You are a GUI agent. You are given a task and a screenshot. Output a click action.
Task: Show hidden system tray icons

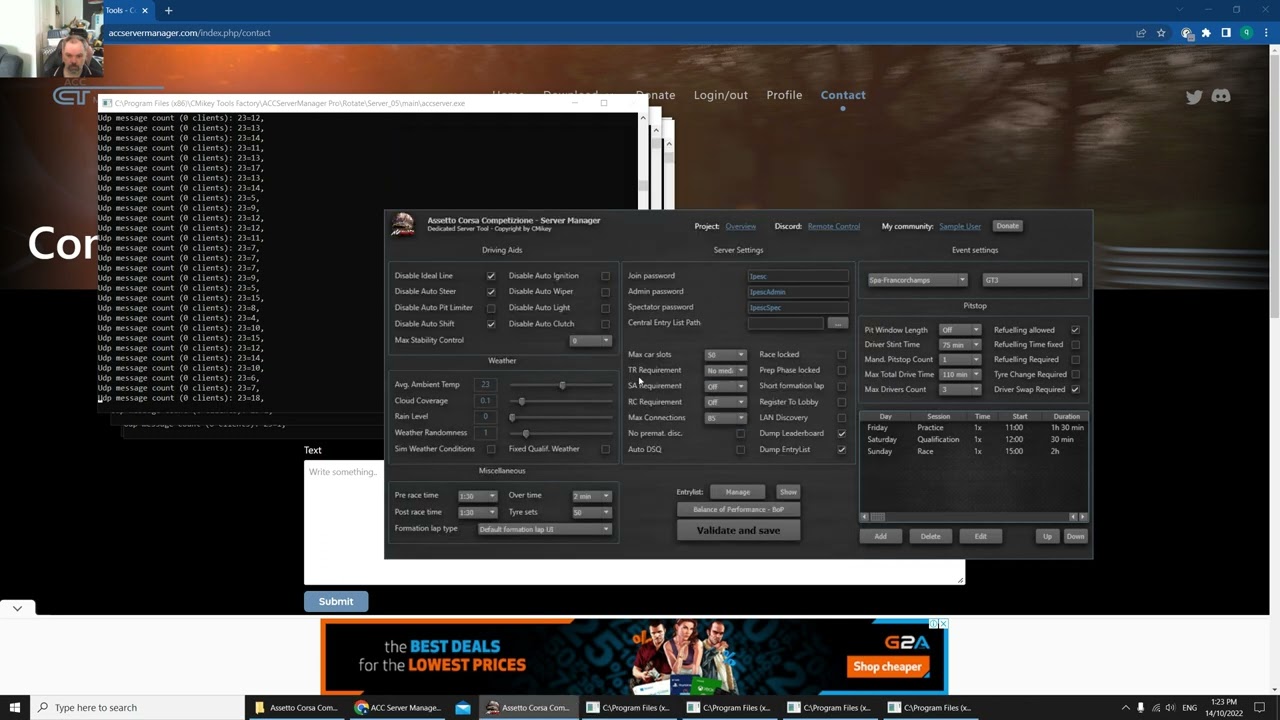(x=1125, y=707)
